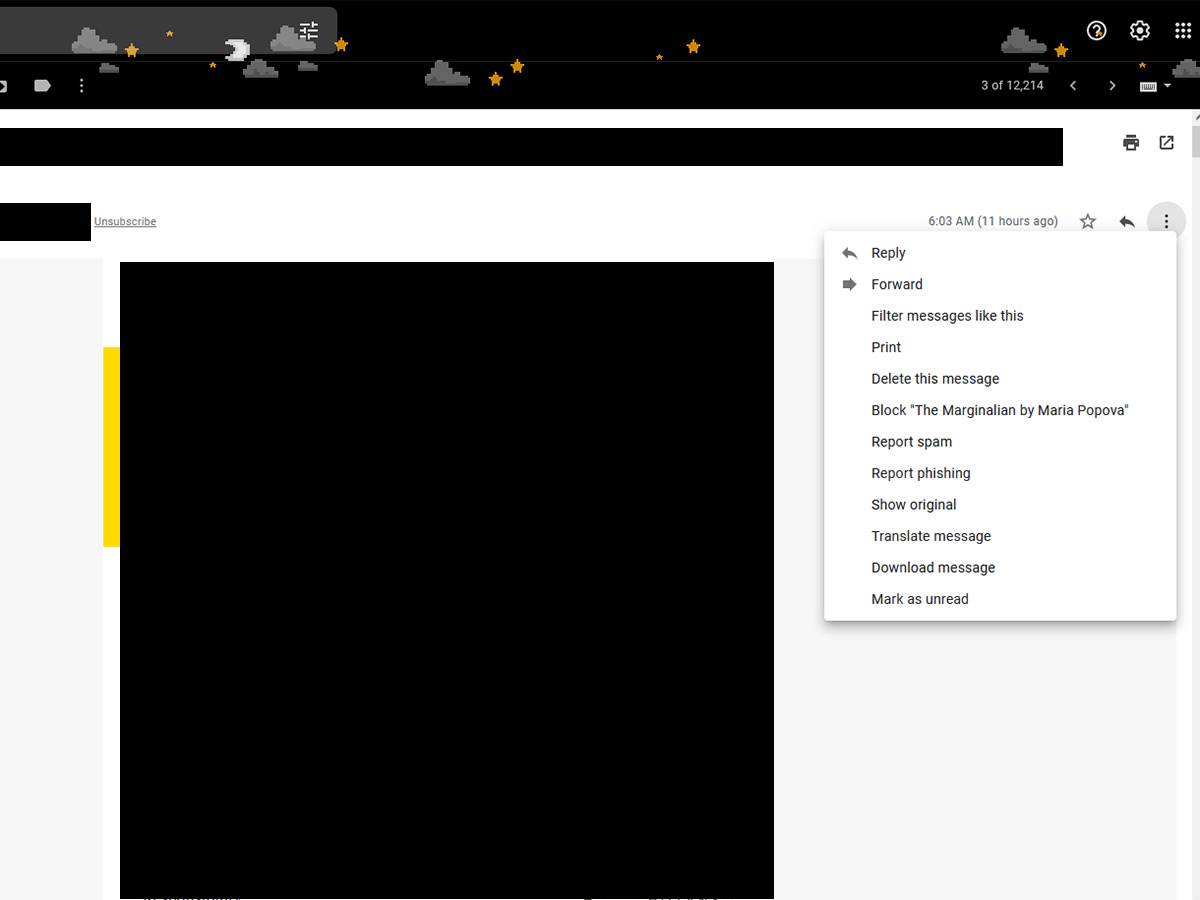
Task: Select Forward from the context menu
Action: pyautogui.click(x=896, y=284)
